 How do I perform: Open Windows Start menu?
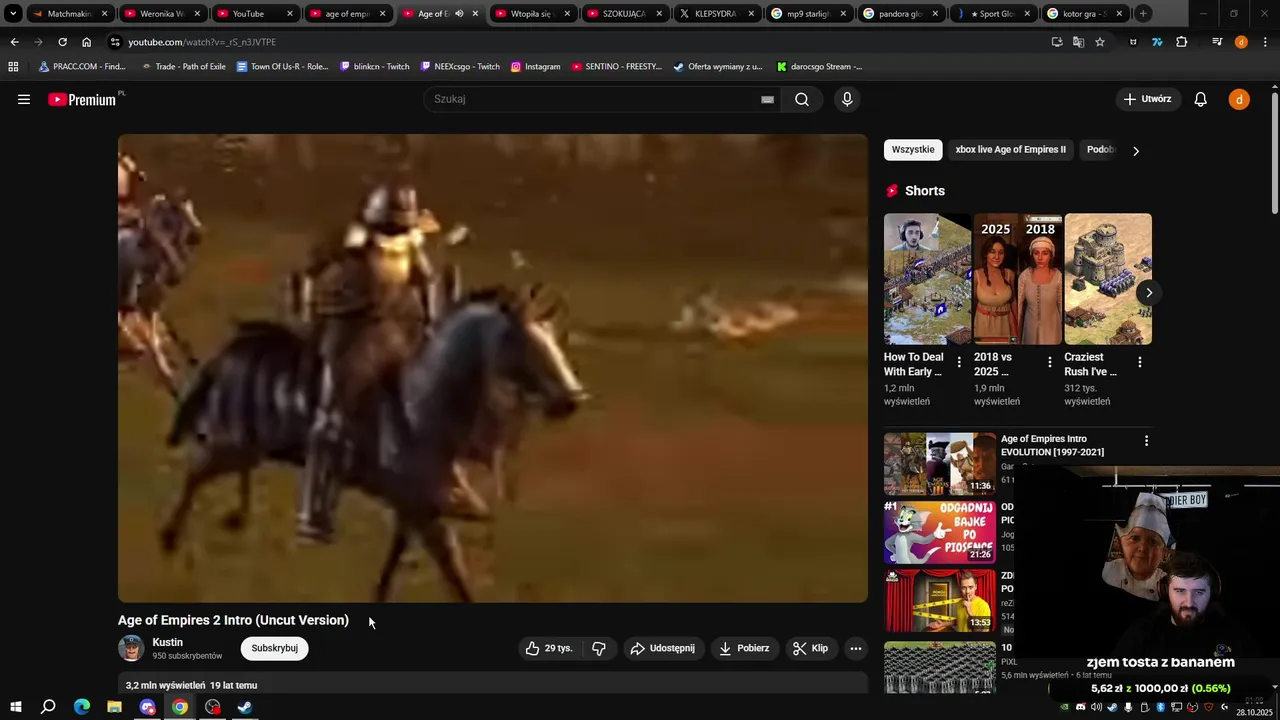16,707
